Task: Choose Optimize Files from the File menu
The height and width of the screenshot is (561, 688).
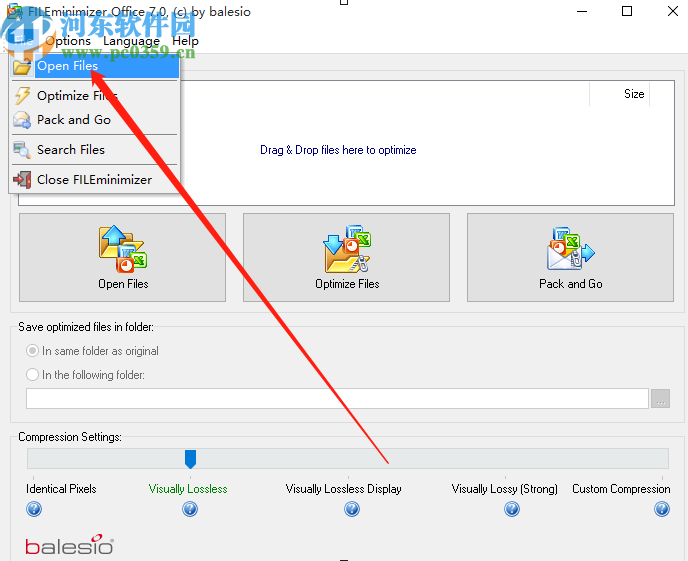Action: pyautogui.click(x=94, y=96)
